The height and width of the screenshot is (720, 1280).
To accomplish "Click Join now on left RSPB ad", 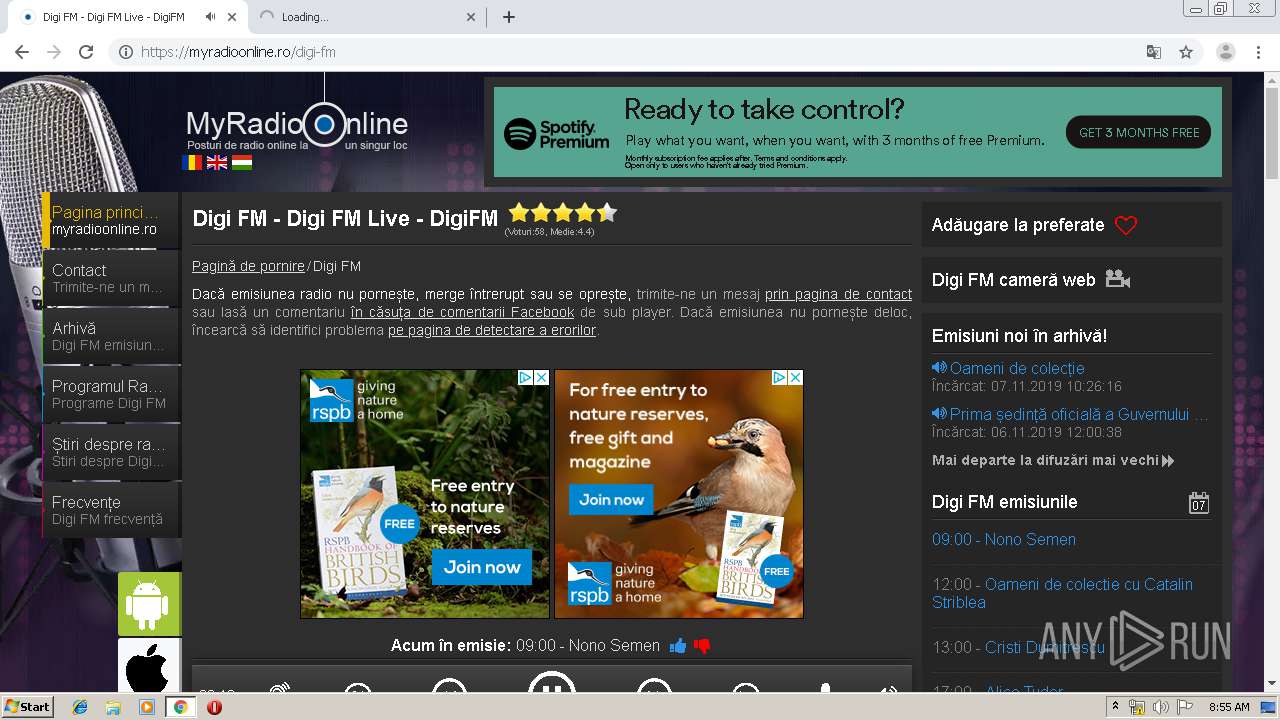I will tap(482, 567).
